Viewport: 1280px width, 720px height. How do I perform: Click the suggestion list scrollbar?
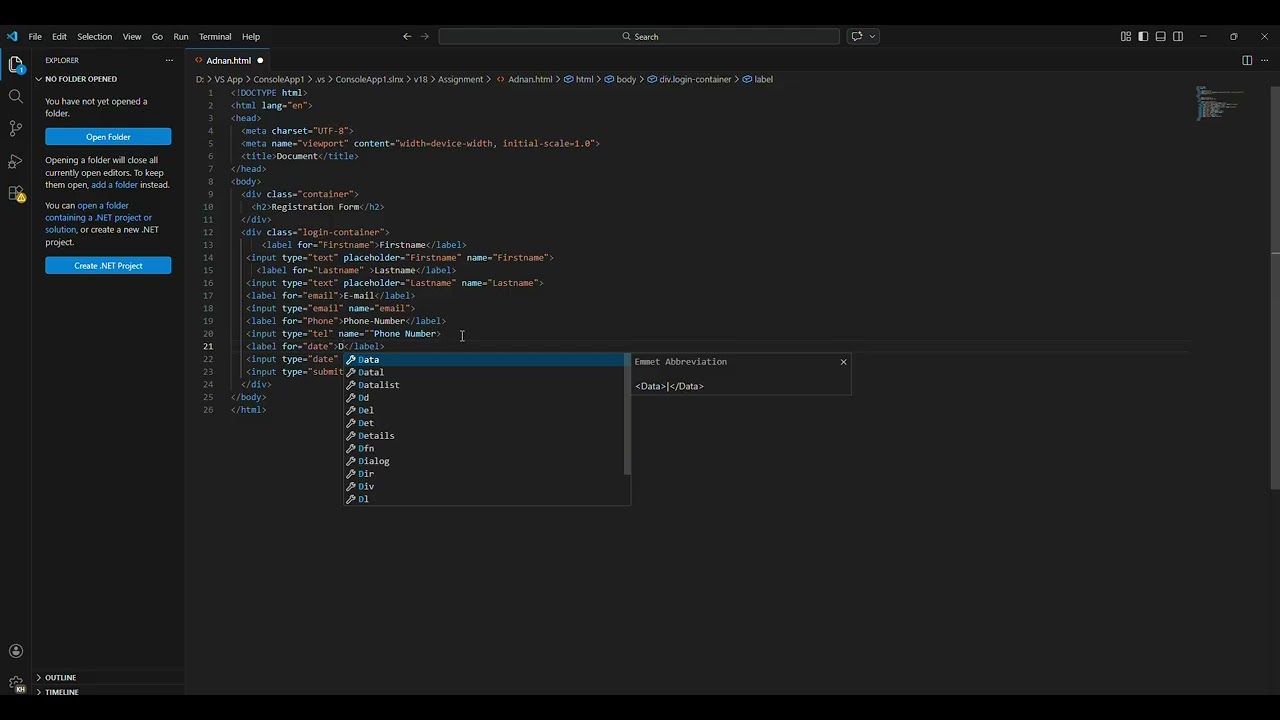click(x=627, y=414)
